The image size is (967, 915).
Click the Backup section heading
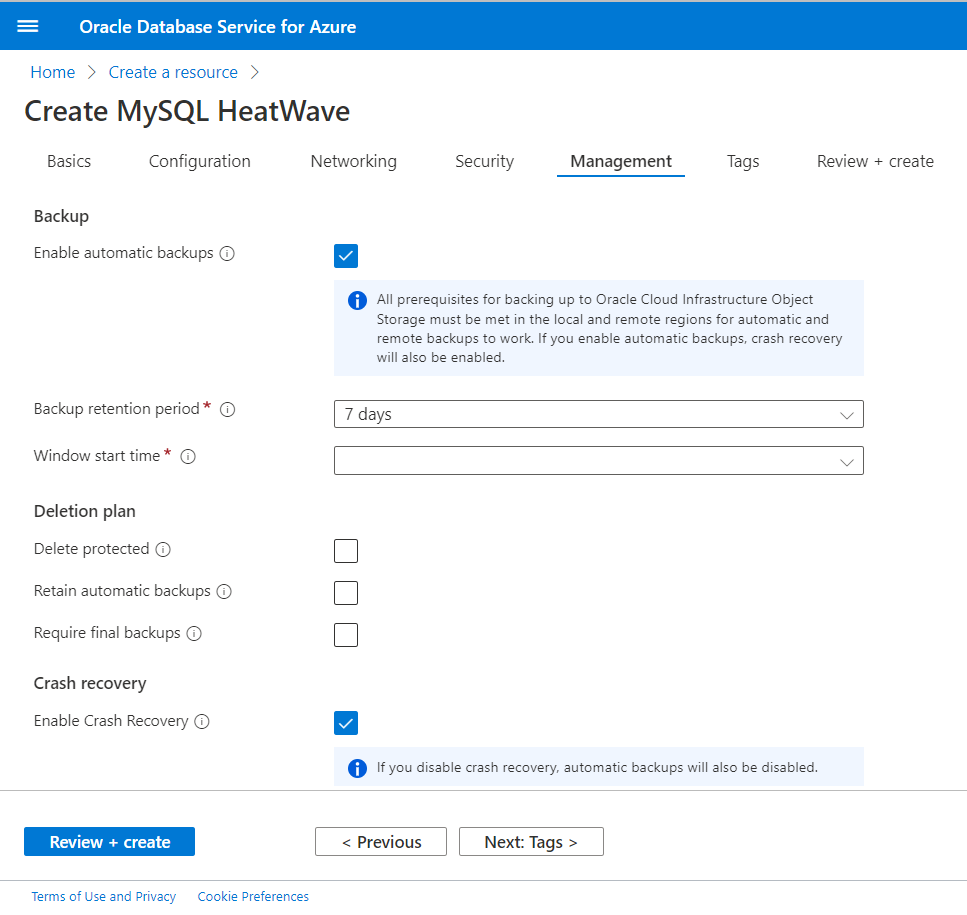click(61, 216)
